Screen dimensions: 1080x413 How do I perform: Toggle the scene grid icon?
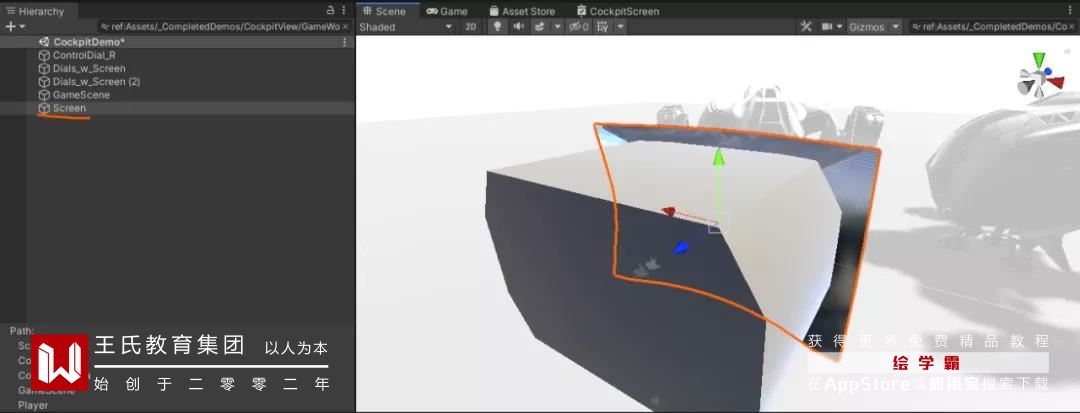[x=603, y=26]
